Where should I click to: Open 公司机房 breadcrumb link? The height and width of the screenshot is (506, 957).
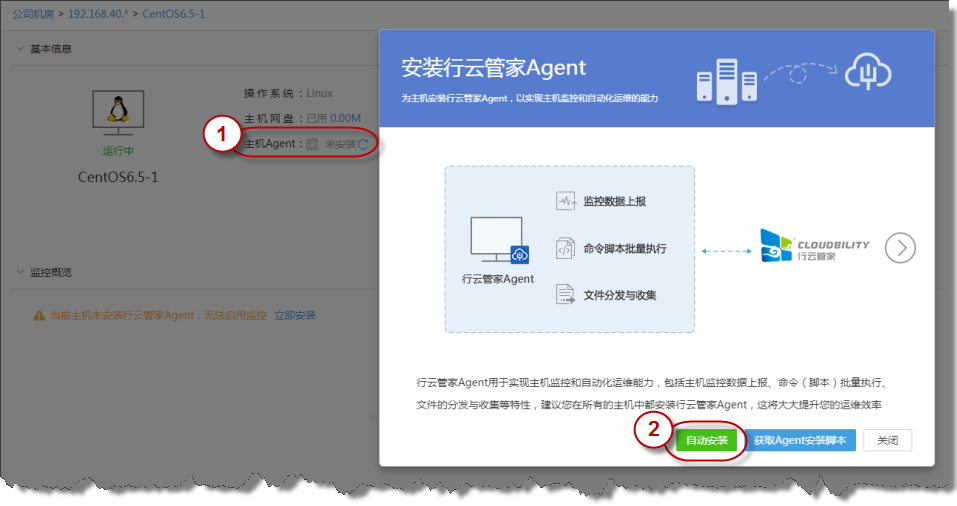coord(34,14)
